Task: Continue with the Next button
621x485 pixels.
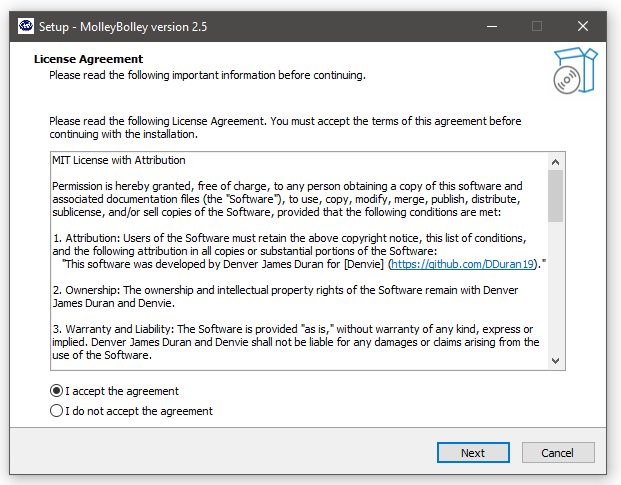Action: point(473,453)
